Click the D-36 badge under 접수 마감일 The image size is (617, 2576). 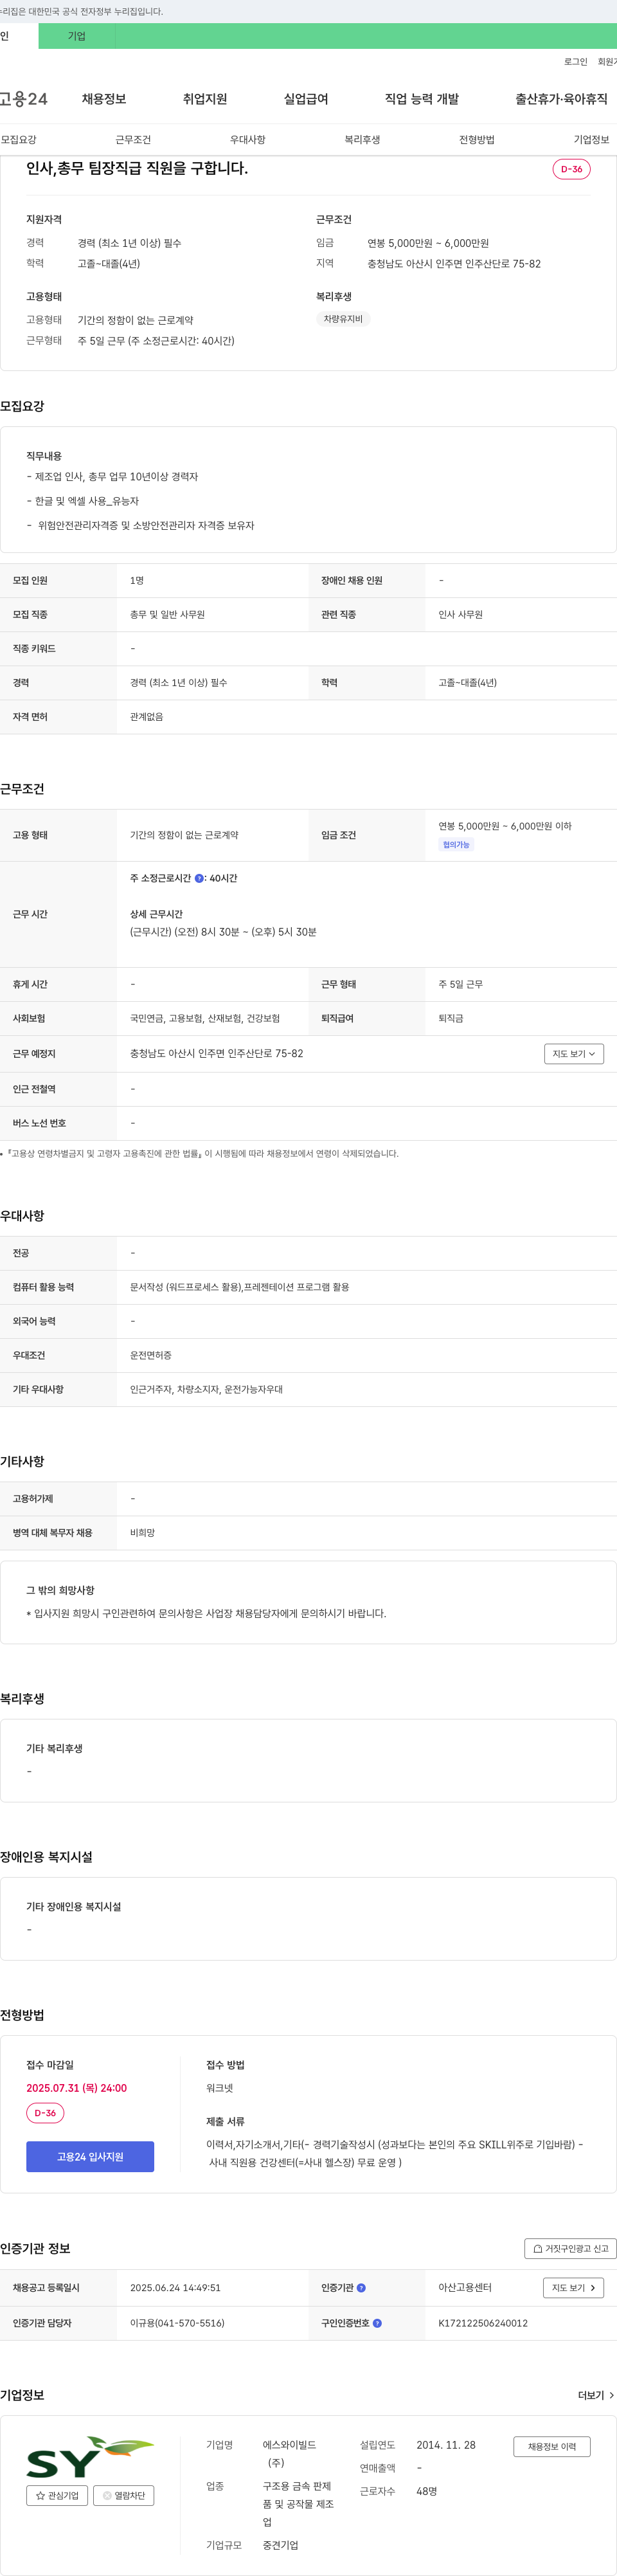[45, 2113]
